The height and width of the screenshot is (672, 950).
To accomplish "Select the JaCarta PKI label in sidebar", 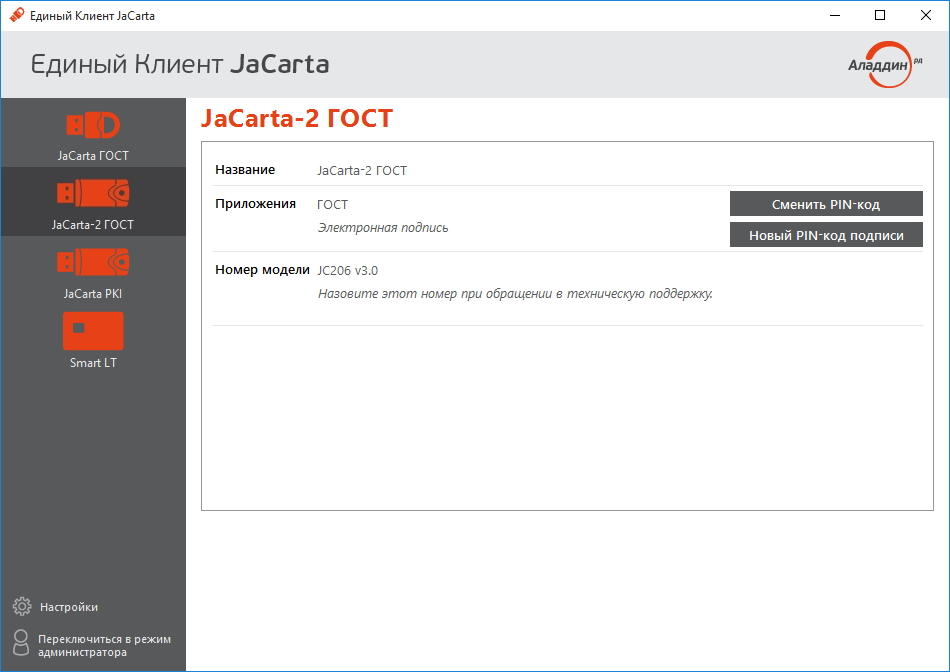I will 93,294.
